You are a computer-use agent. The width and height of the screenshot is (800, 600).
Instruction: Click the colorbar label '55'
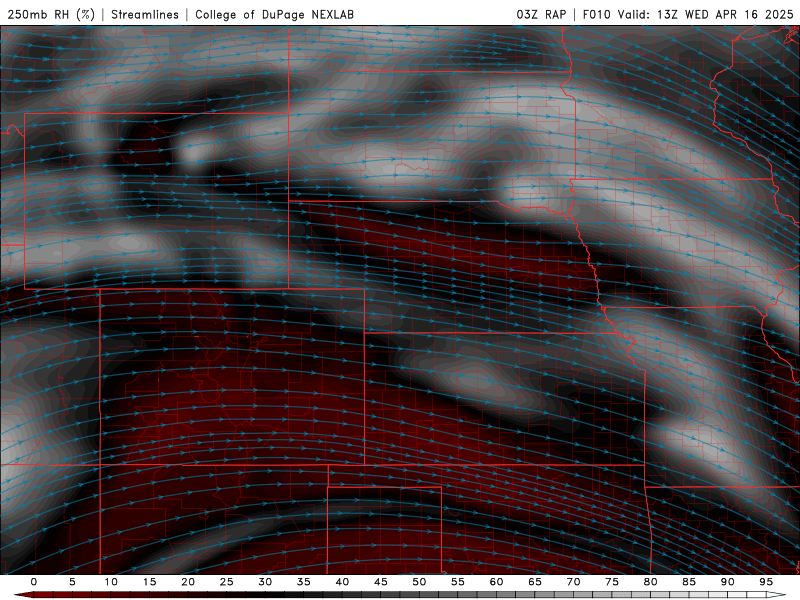(x=458, y=582)
